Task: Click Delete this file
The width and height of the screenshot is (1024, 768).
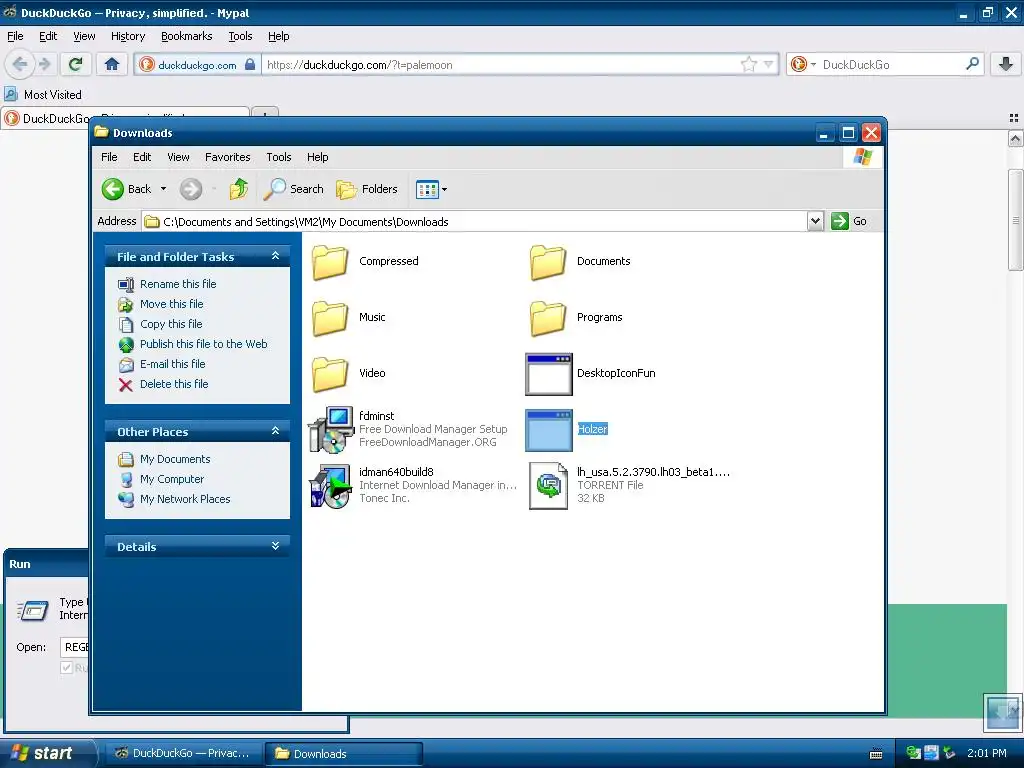Action: pos(174,384)
